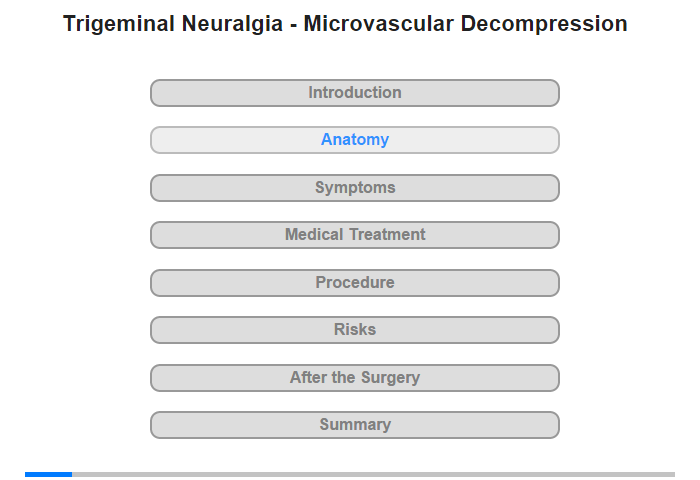Click the word Microvascular Decompression in the title
The height and width of the screenshot is (480, 700).
[466, 24]
